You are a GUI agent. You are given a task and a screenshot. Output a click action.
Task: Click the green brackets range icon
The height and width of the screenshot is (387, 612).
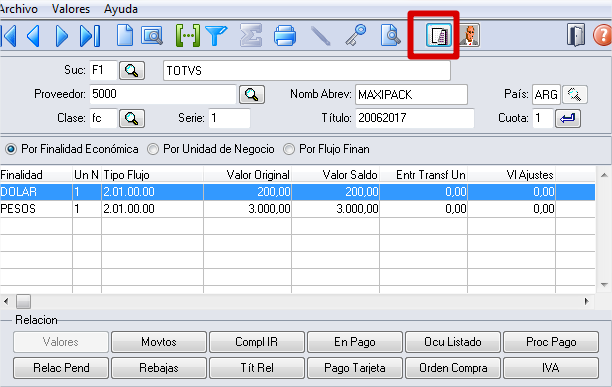pos(188,36)
